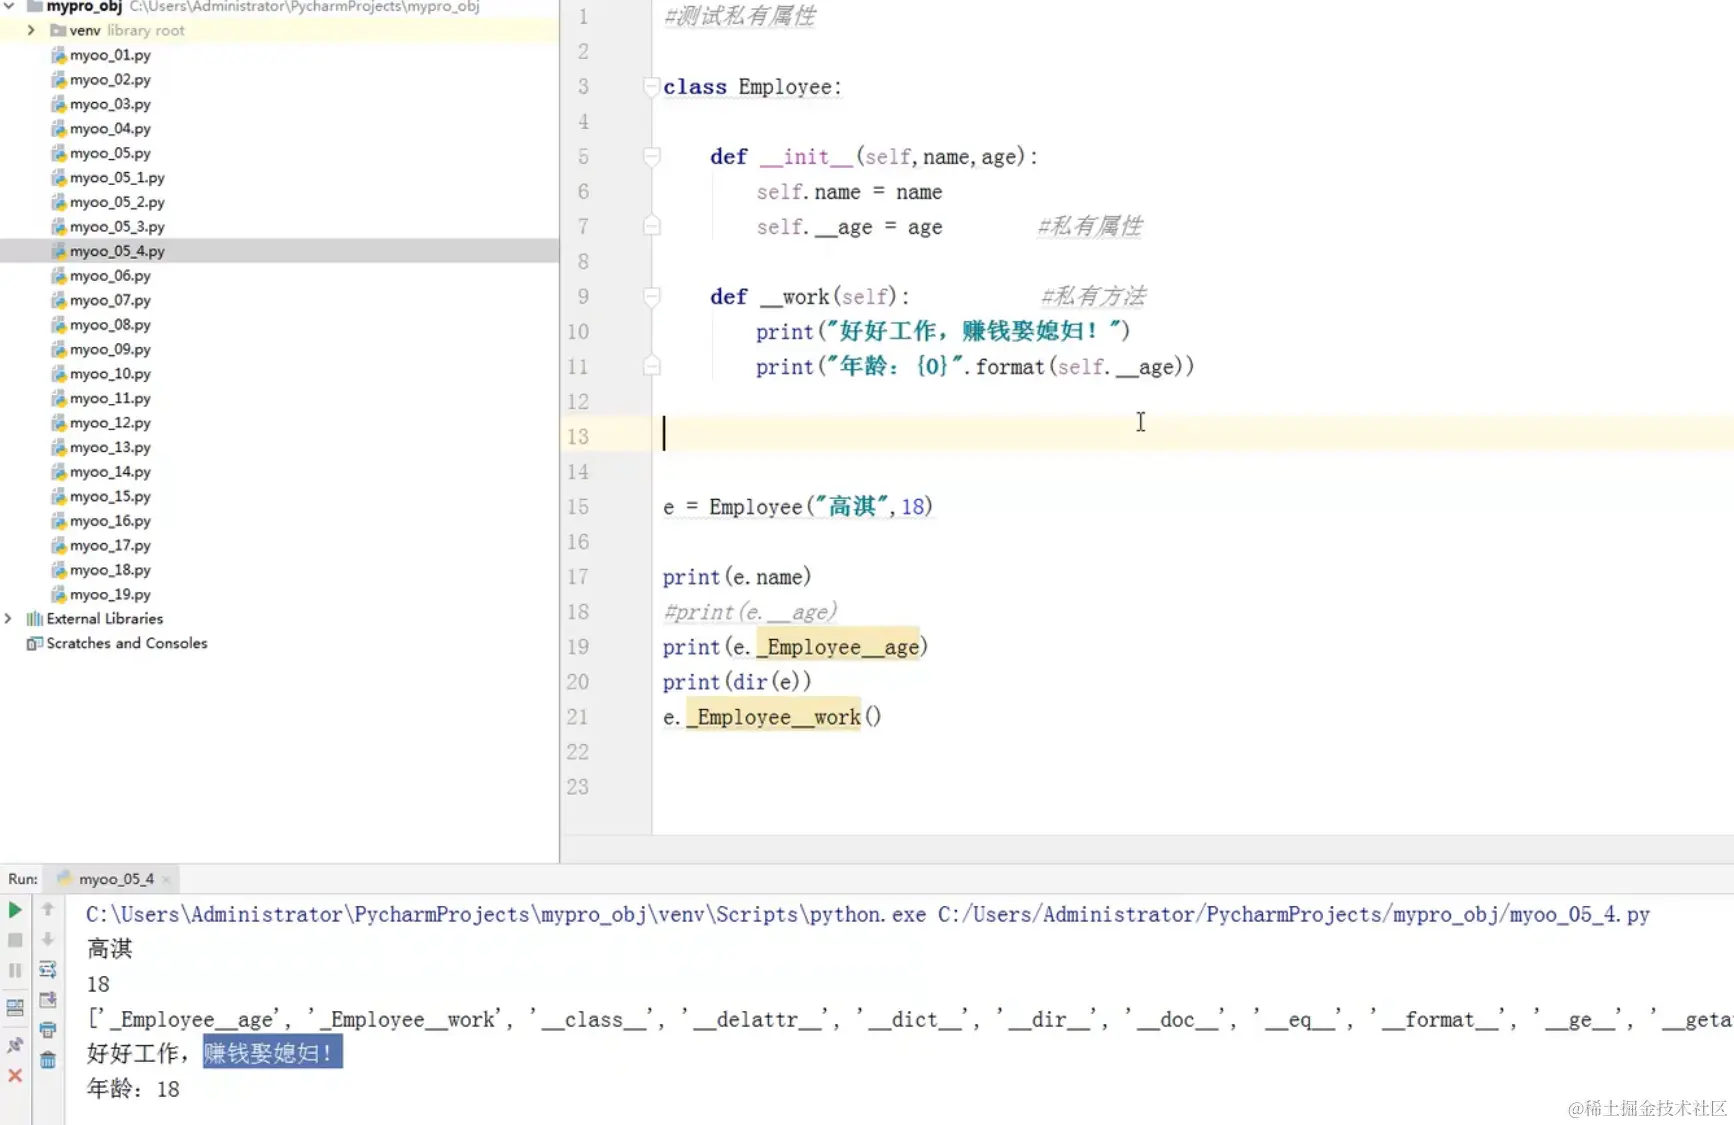
Task: Click the Python file icon beside myoo_06.py
Action: [59, 276]
